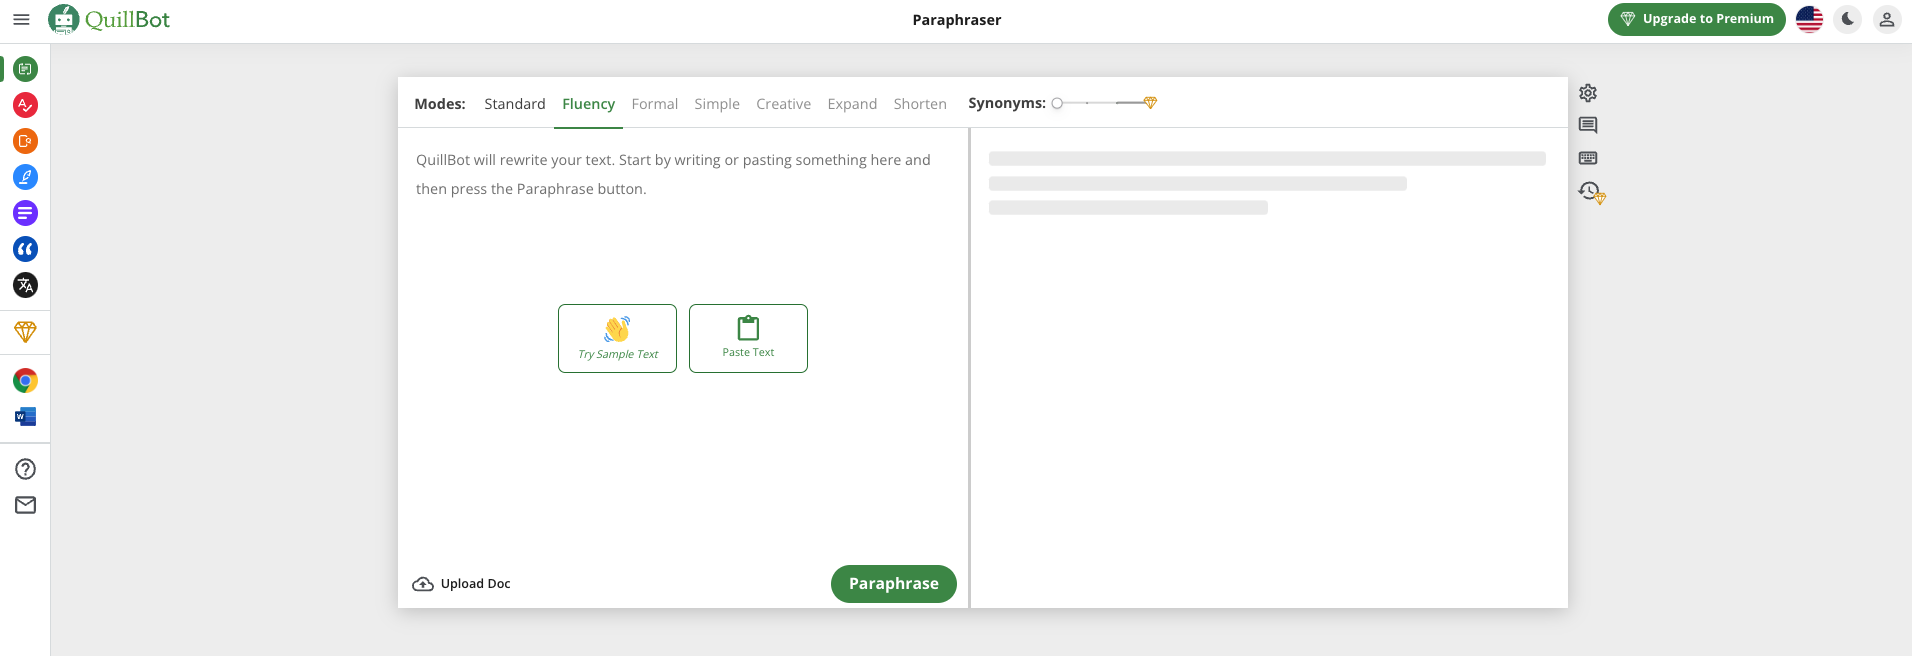
Task: Open the Chrome extension sidebar icon
Action: [x=26, y=380]
